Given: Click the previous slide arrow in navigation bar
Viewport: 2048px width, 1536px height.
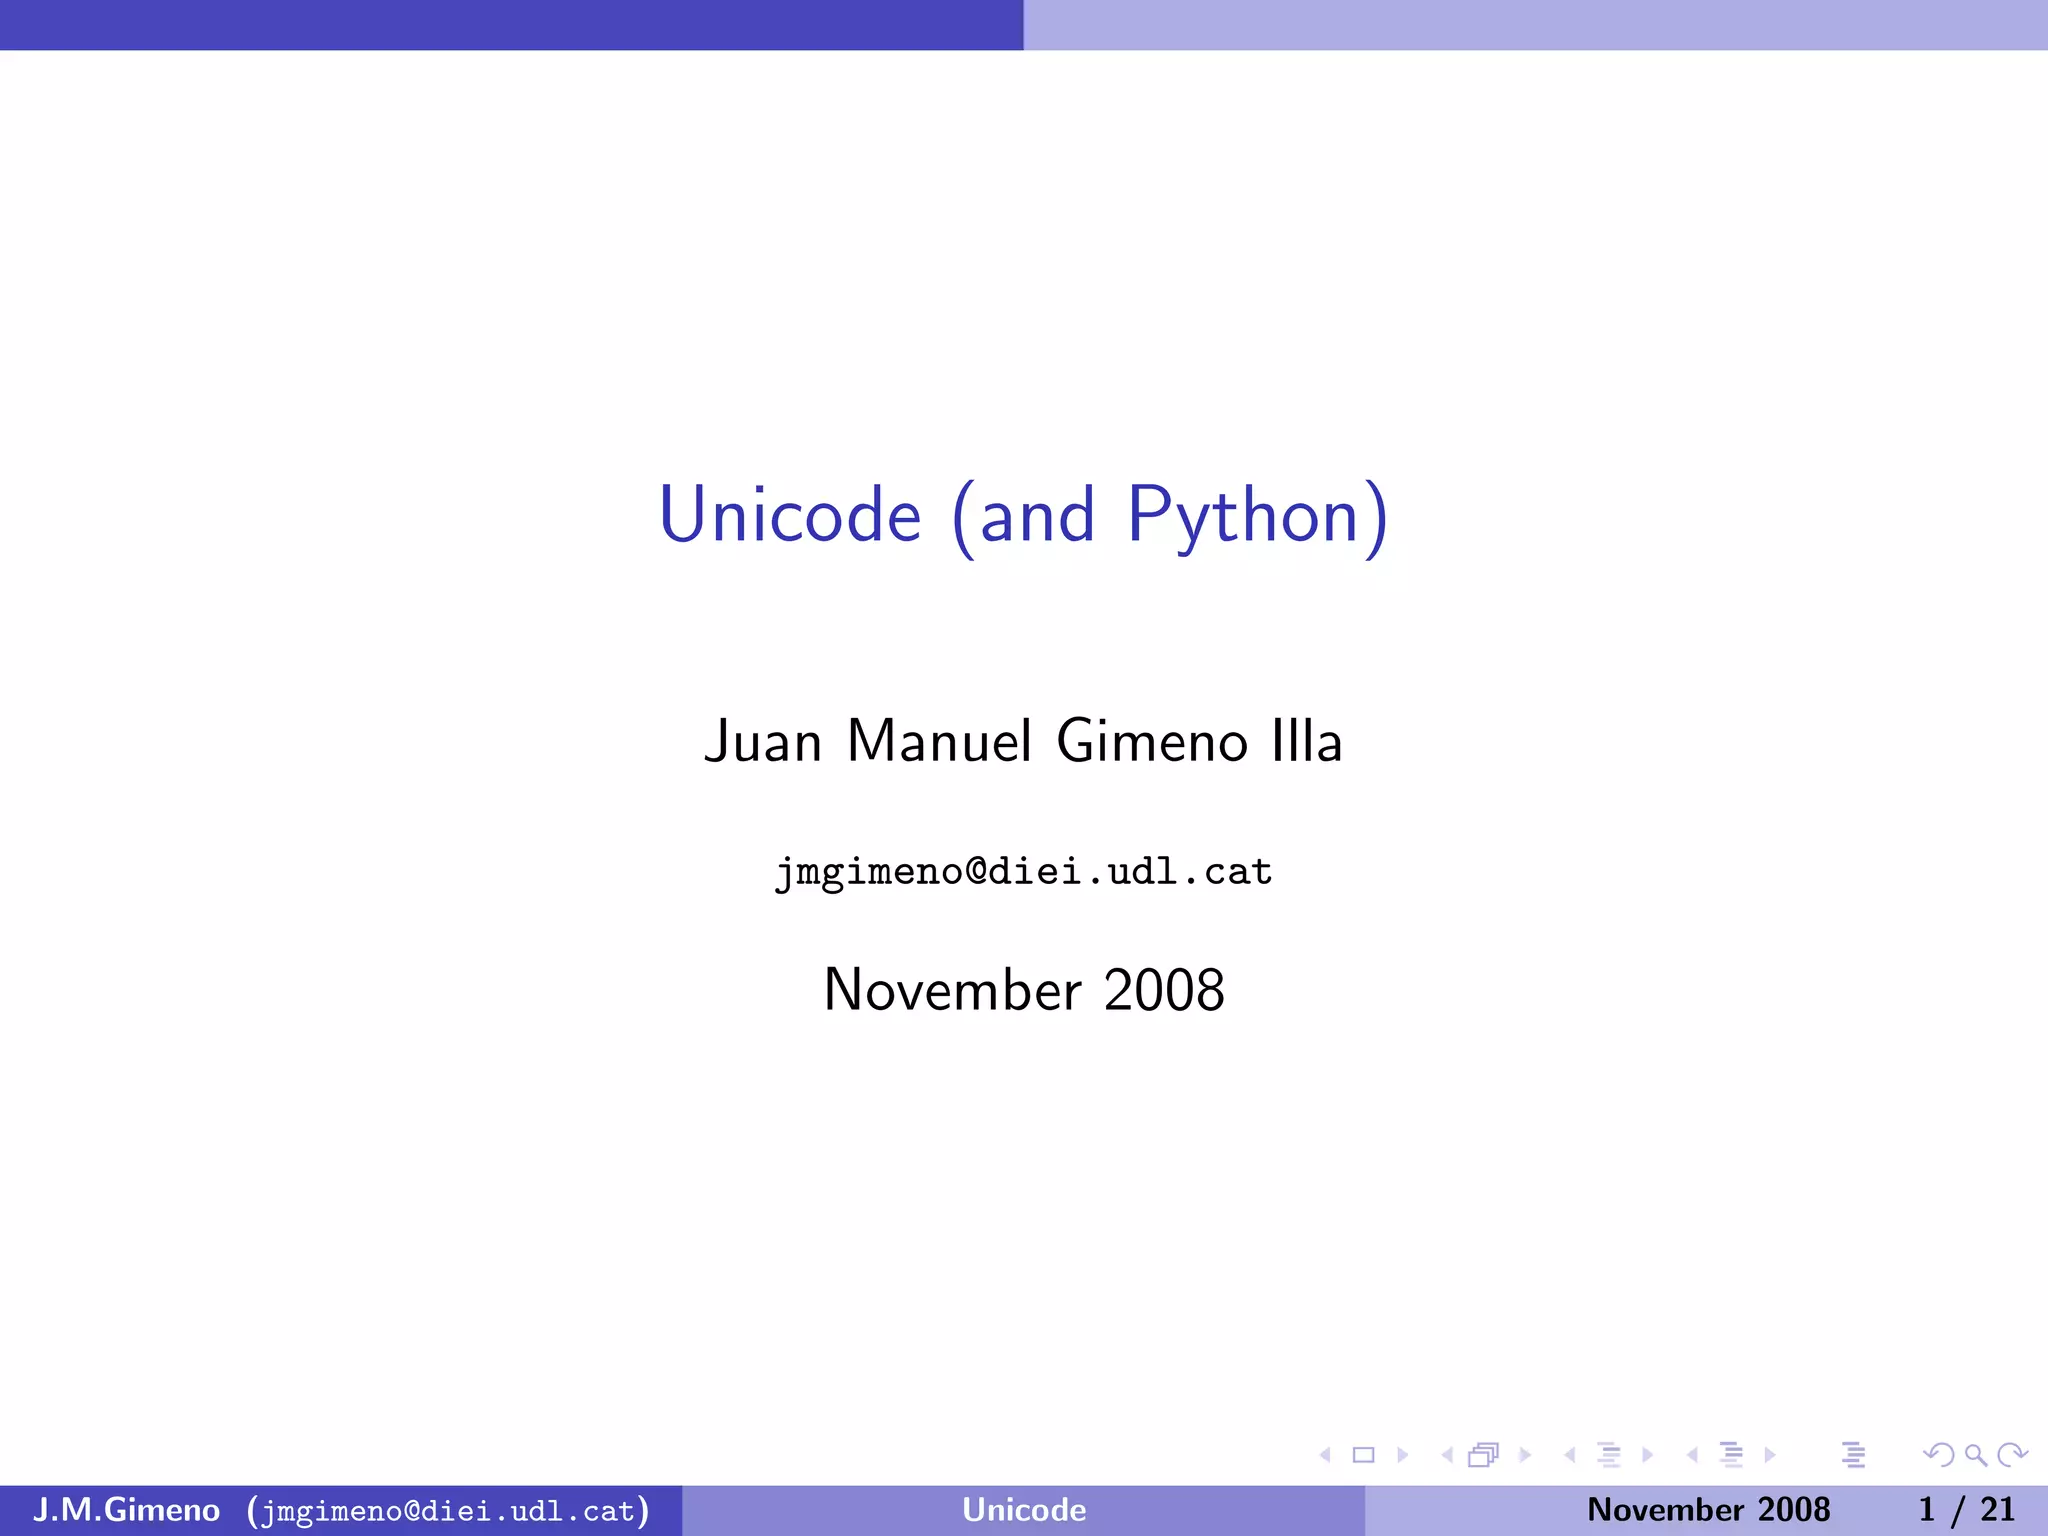Looking at the screenshot, I should point(1325,1455).
